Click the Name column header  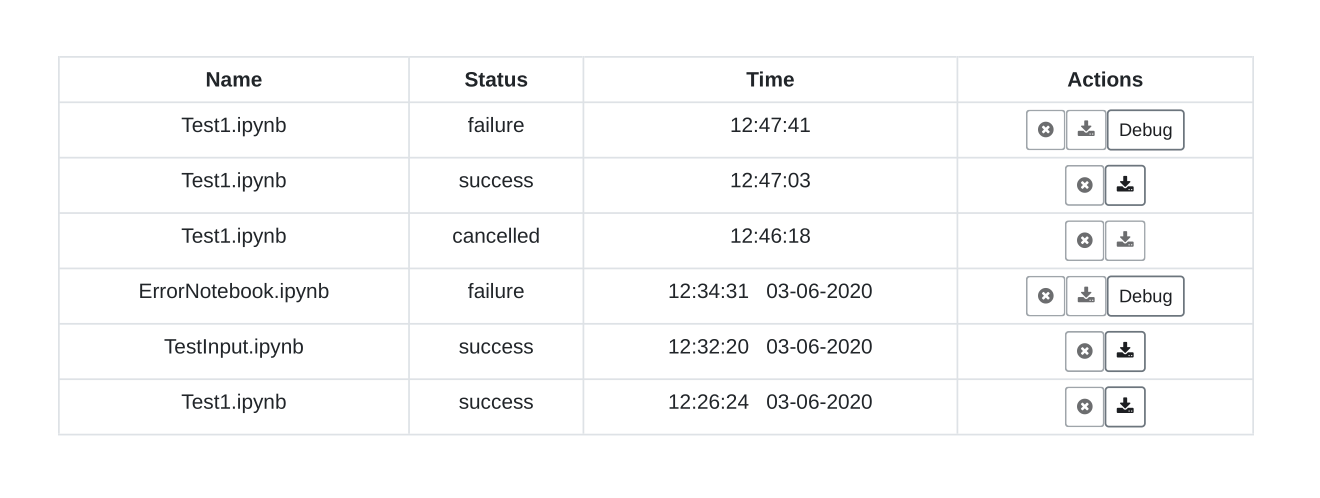pyautogui.click(x=234, y=80)
